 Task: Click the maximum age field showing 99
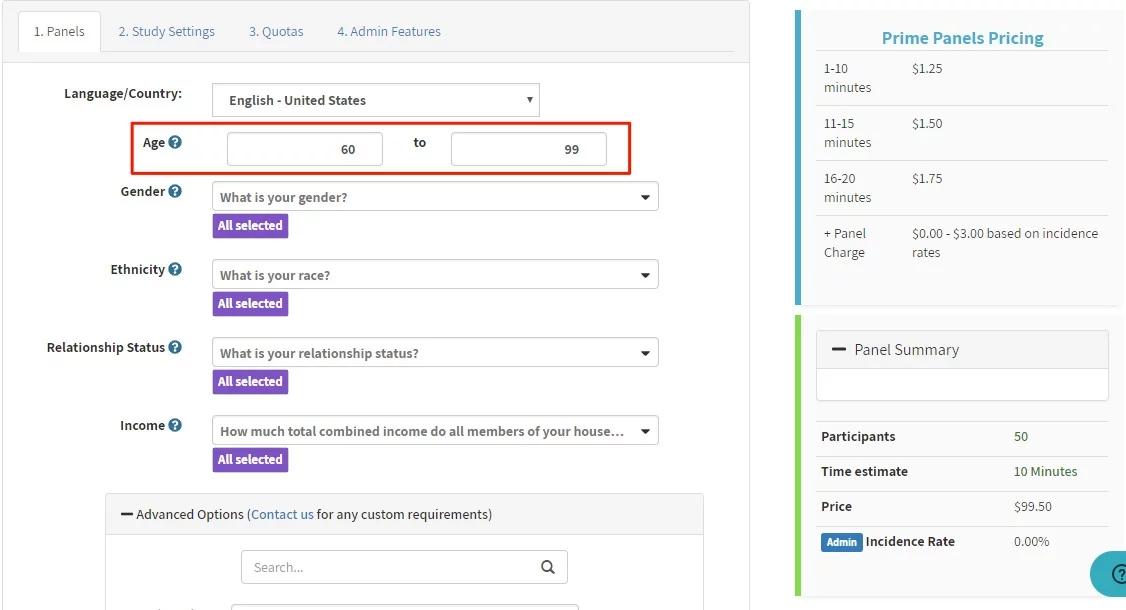click(x=529, y=149)
